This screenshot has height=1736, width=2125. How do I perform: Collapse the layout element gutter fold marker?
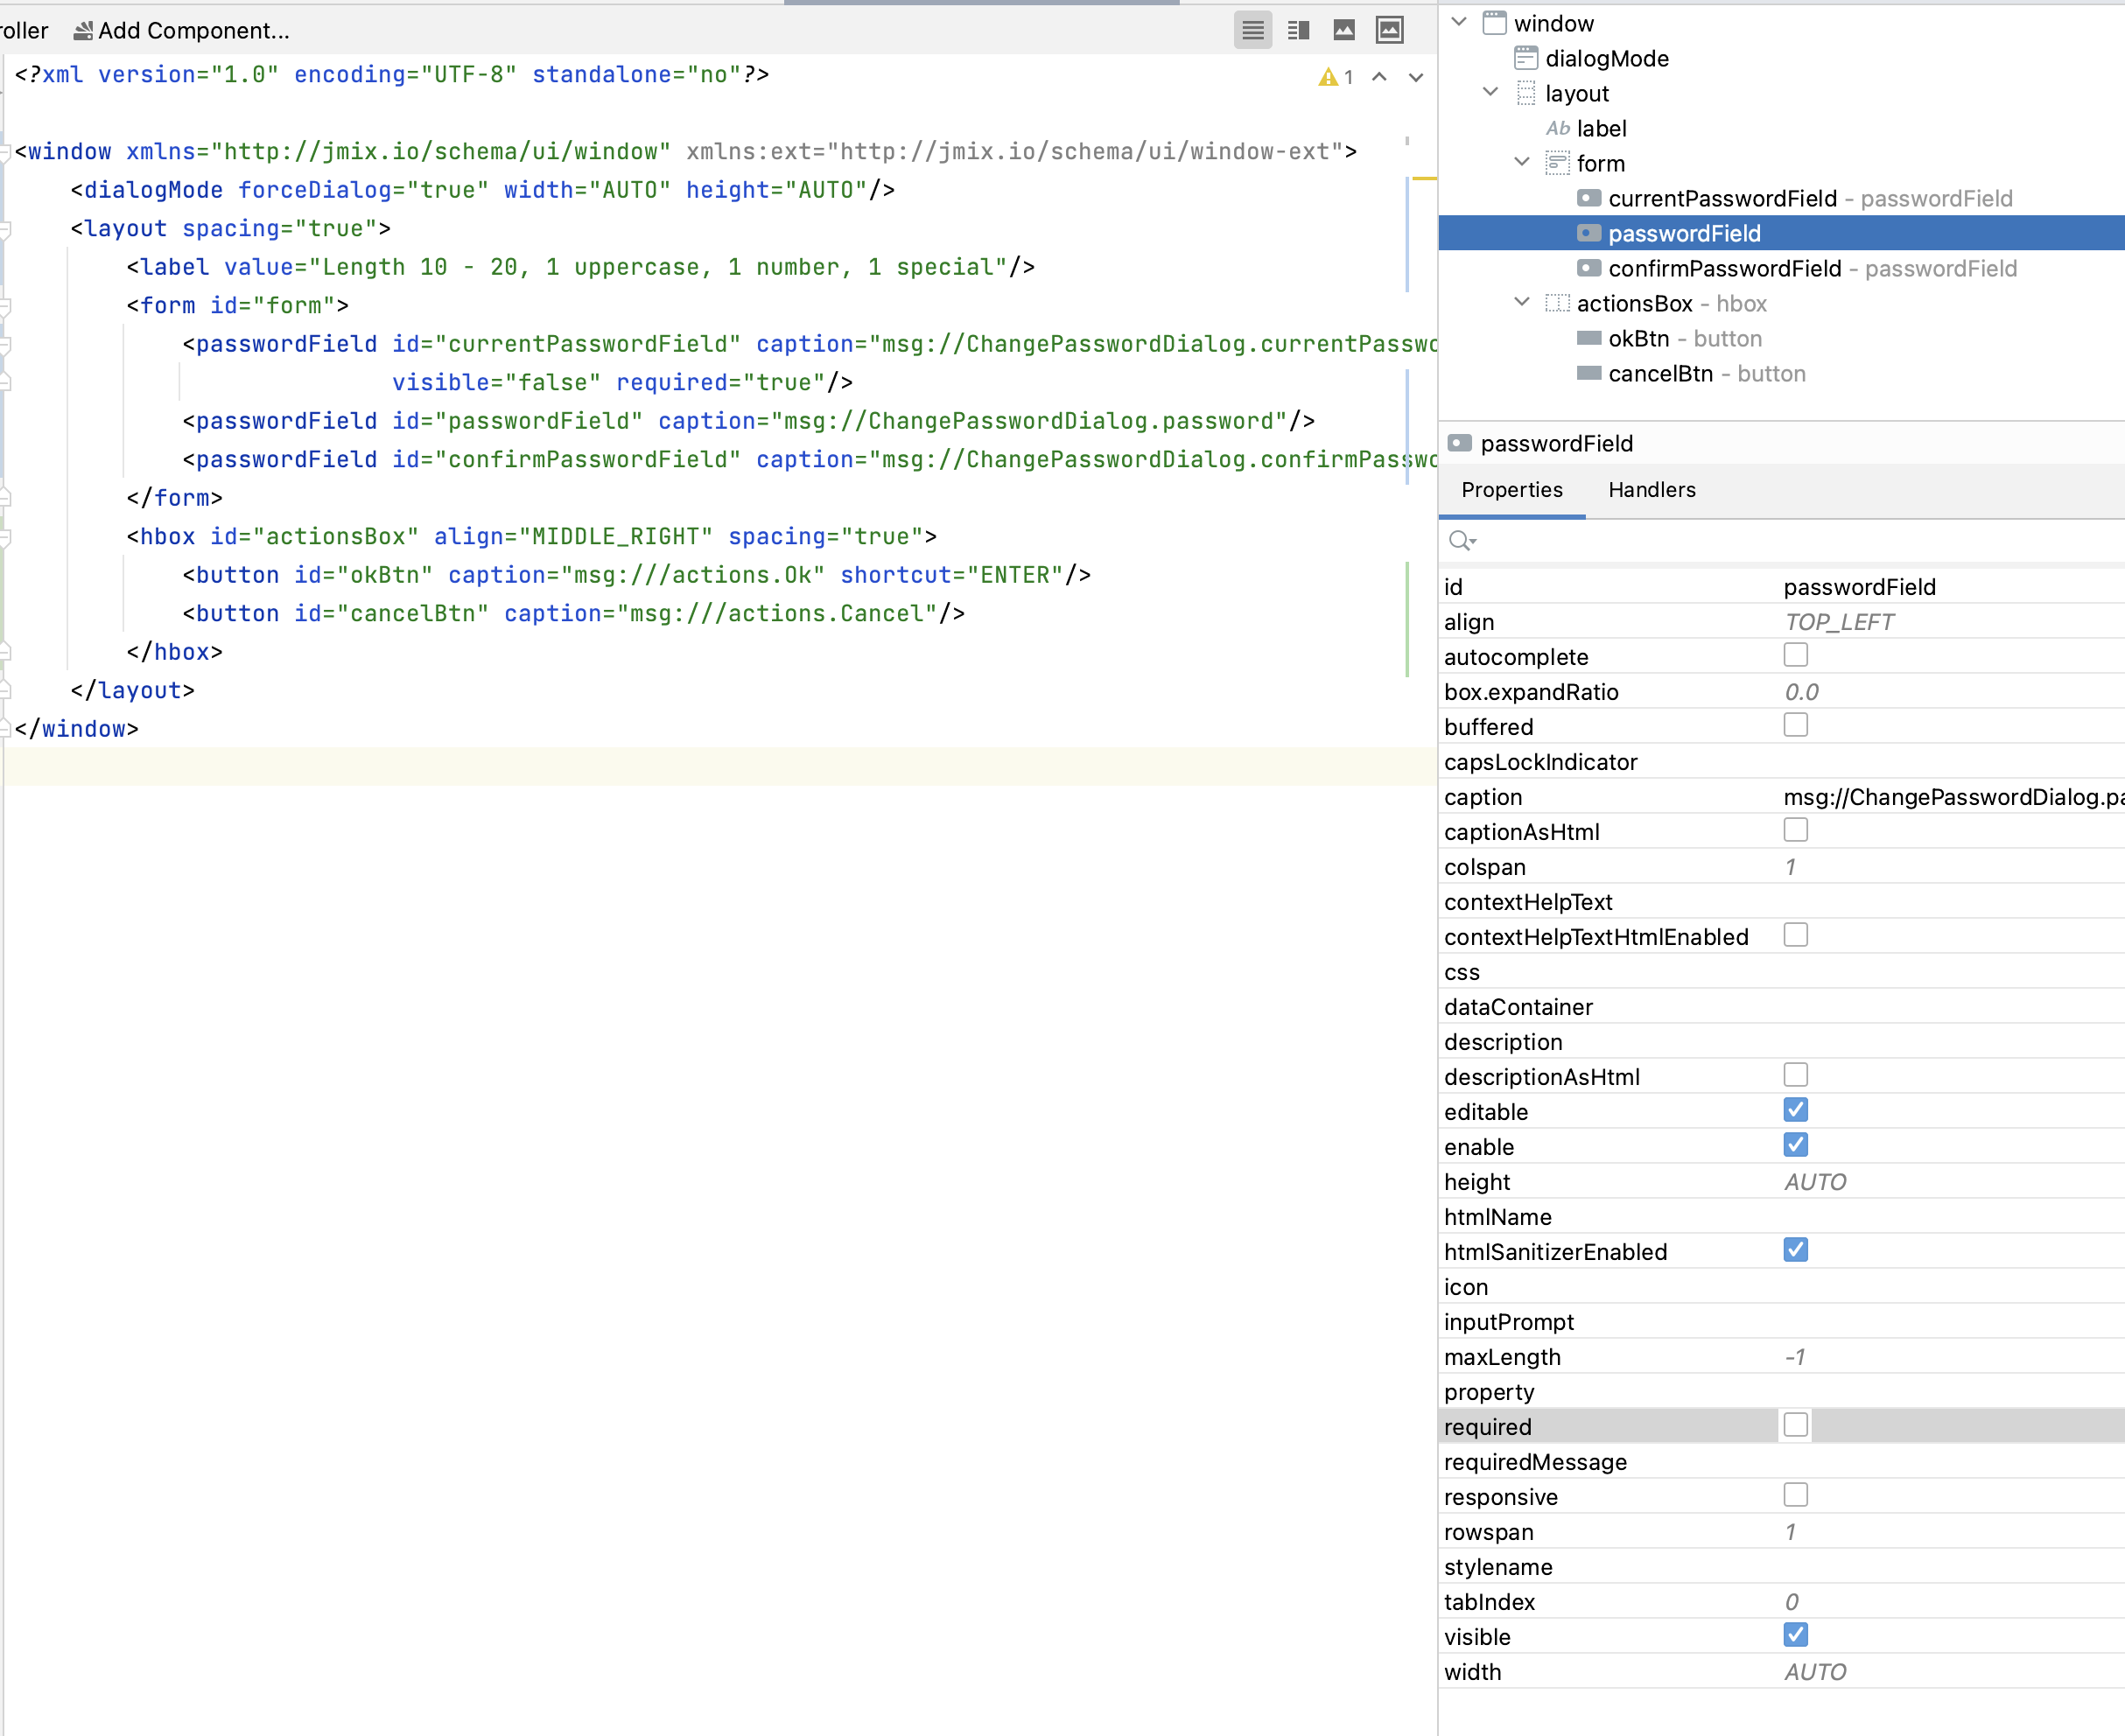tap(5, 229)
